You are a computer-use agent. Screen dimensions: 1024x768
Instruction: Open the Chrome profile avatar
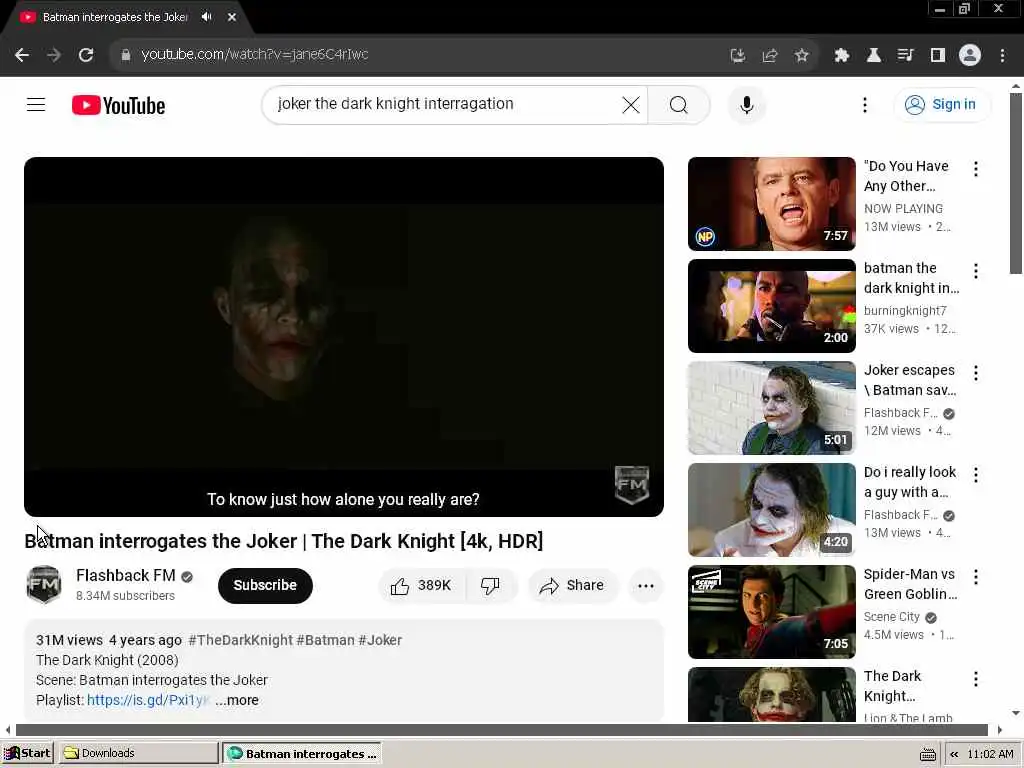970,56
